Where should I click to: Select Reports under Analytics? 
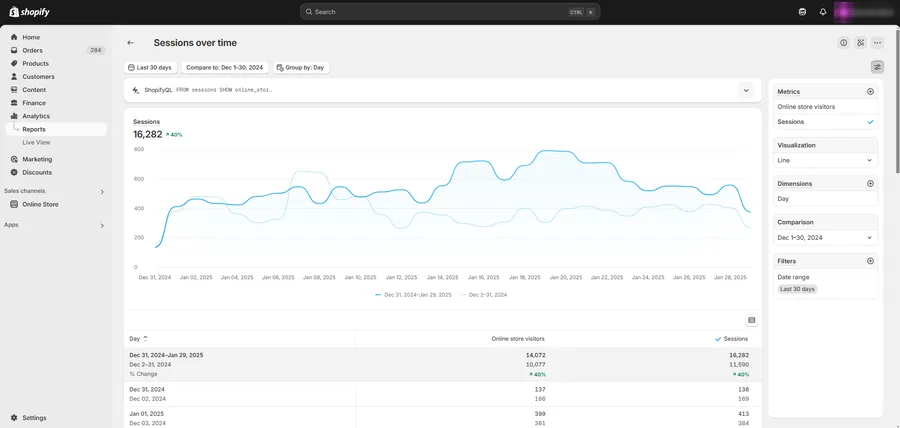pos(56,130)
